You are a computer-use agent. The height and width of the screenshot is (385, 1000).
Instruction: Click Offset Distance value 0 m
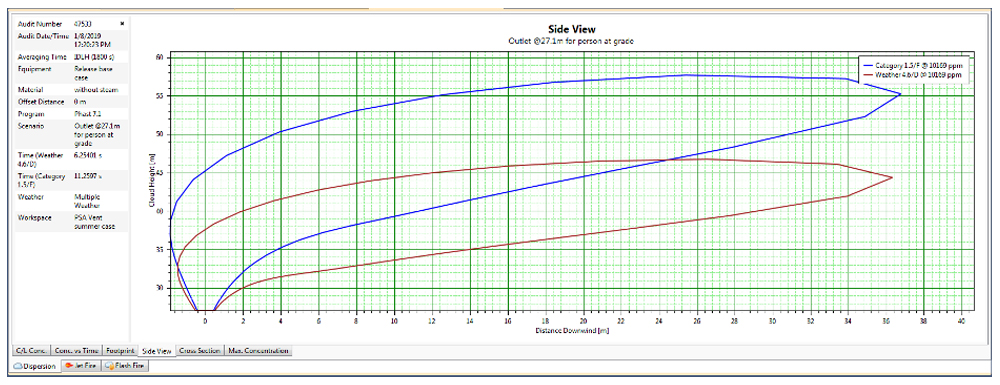(x=80, y=102)
